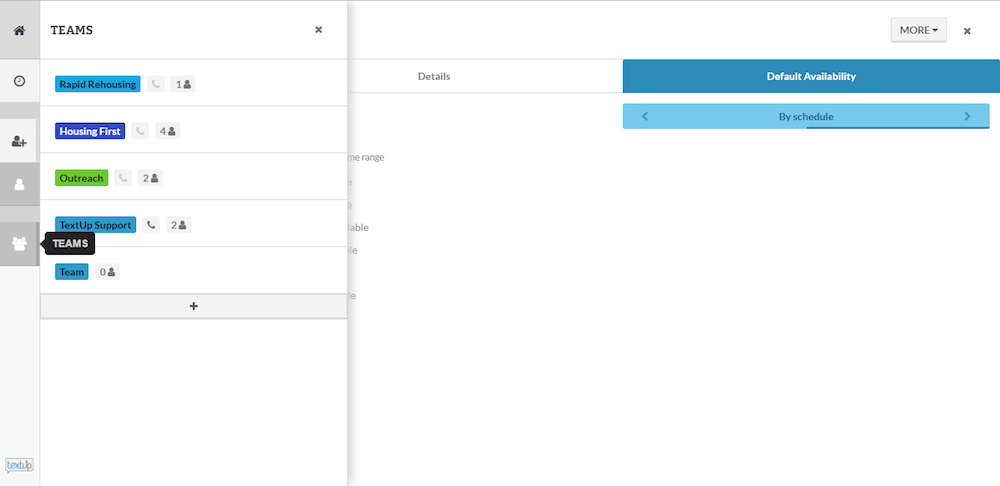1000x486 pixels.
Task: Select the Default Availability tab
Action: coord(811,77)
